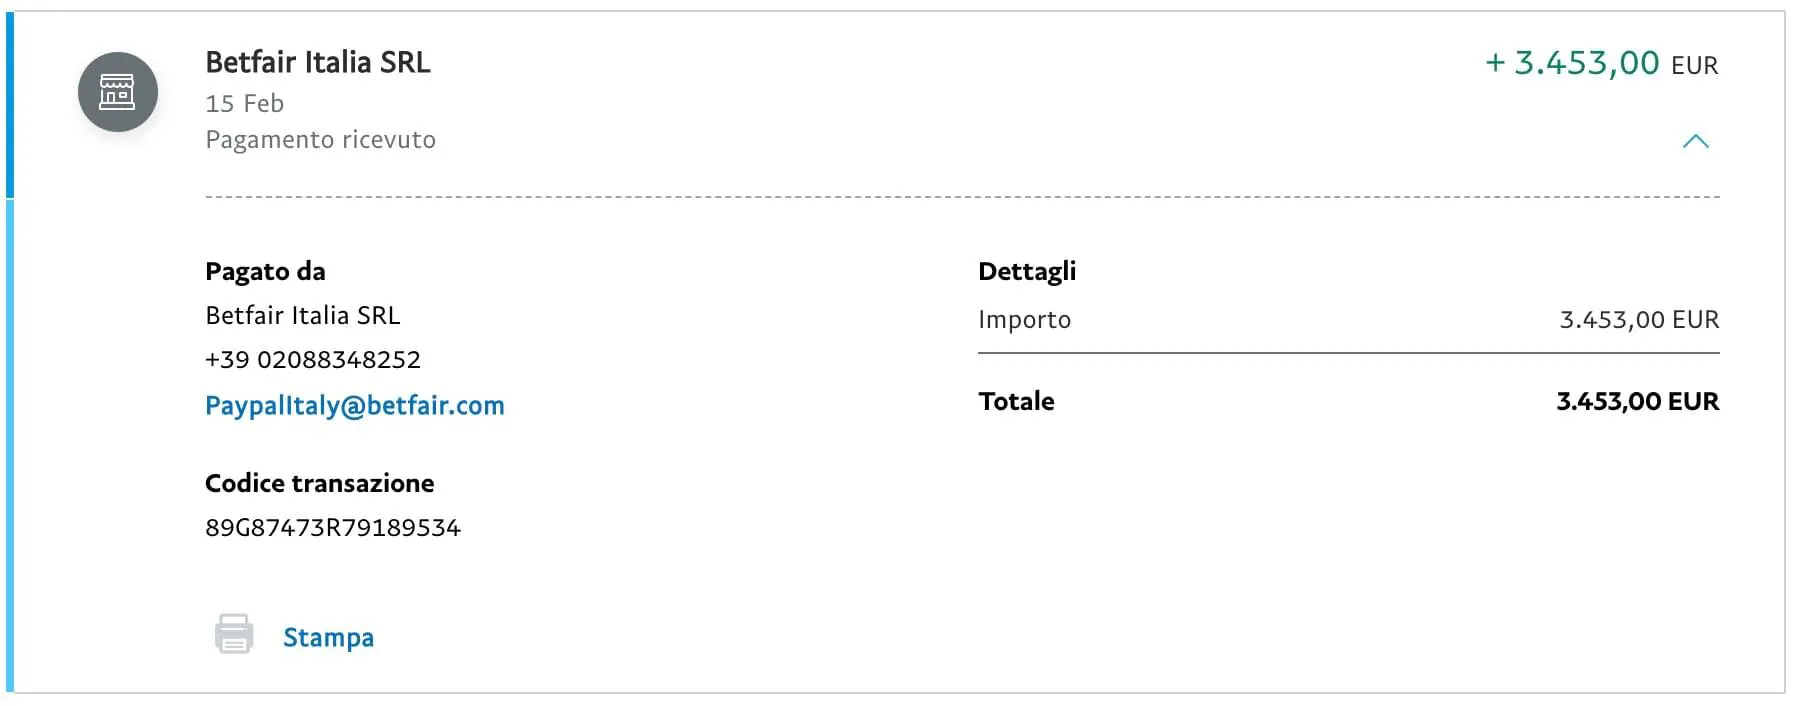Click the Importo amount value
This screenshot has width=1796, height=706.
(1639, 320)
